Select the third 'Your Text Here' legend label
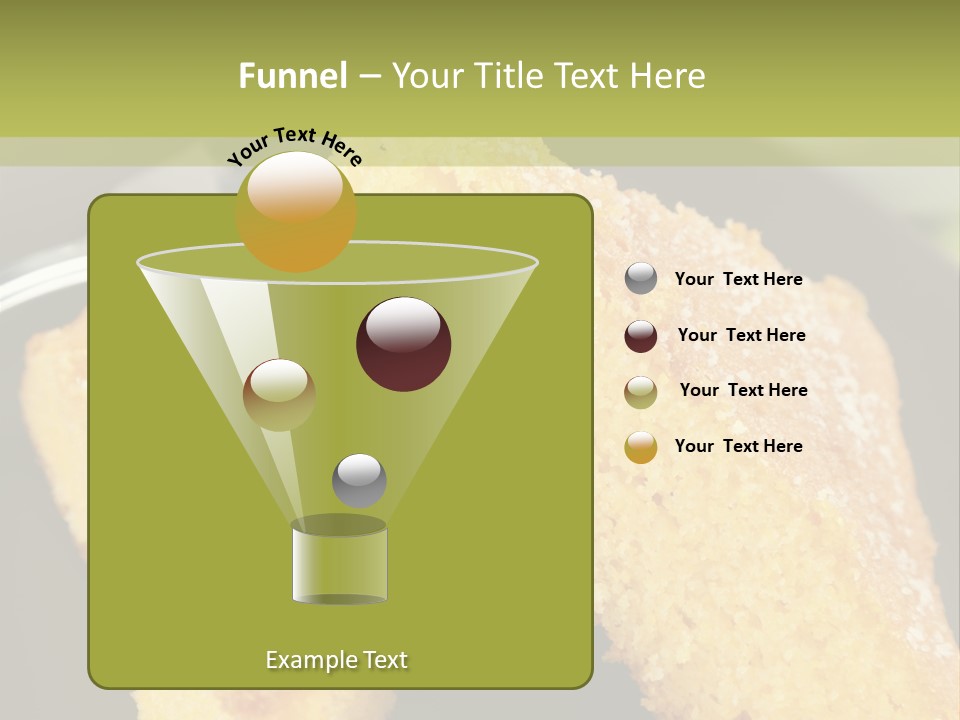The image size is (960, 720). [743, 391]
